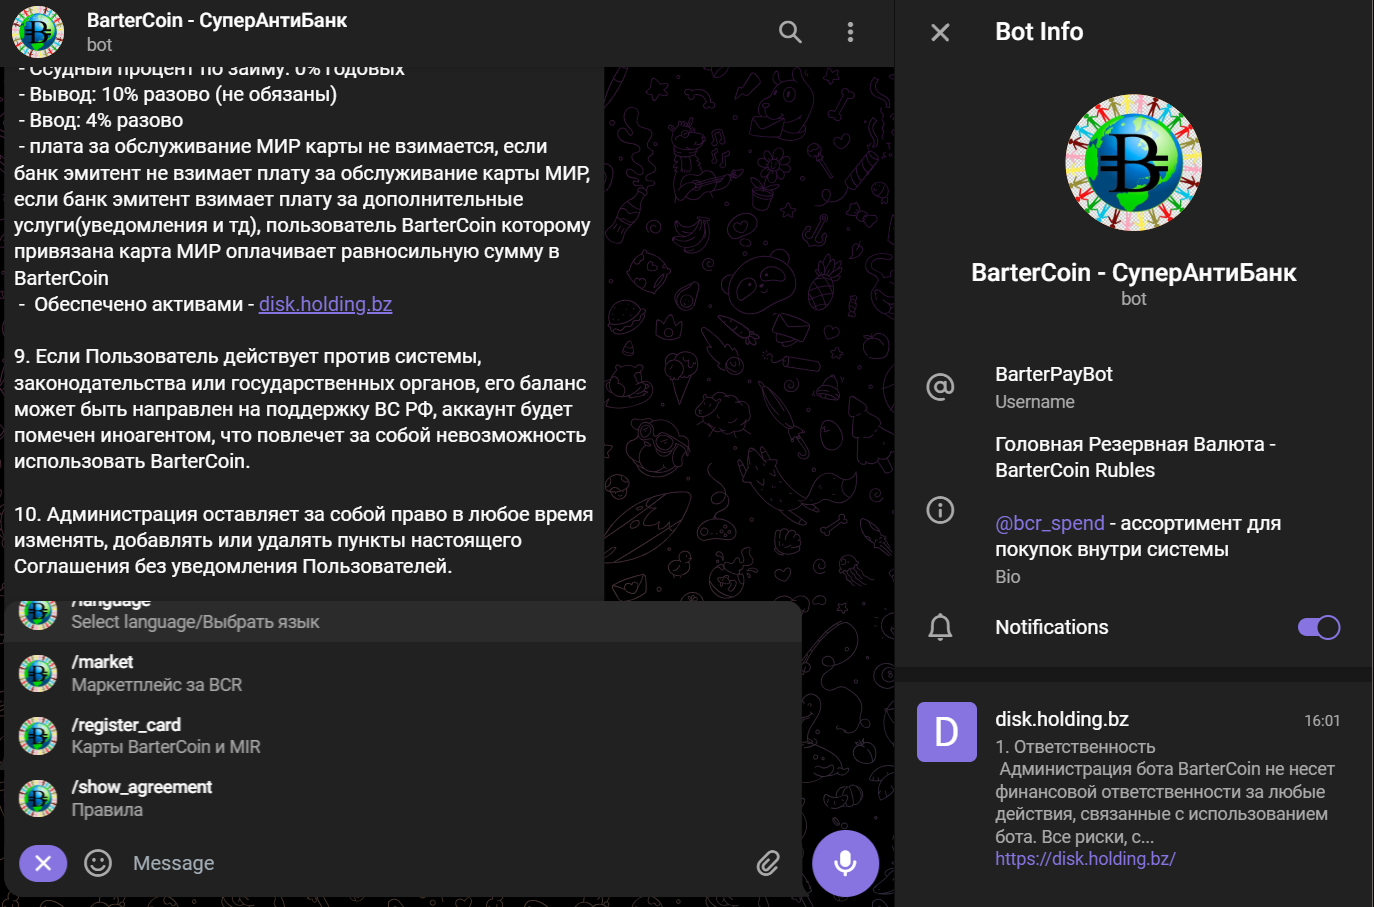Click the paragraph 10 text about Администрация
The image size is (1374, 907).
pos(303,540)
